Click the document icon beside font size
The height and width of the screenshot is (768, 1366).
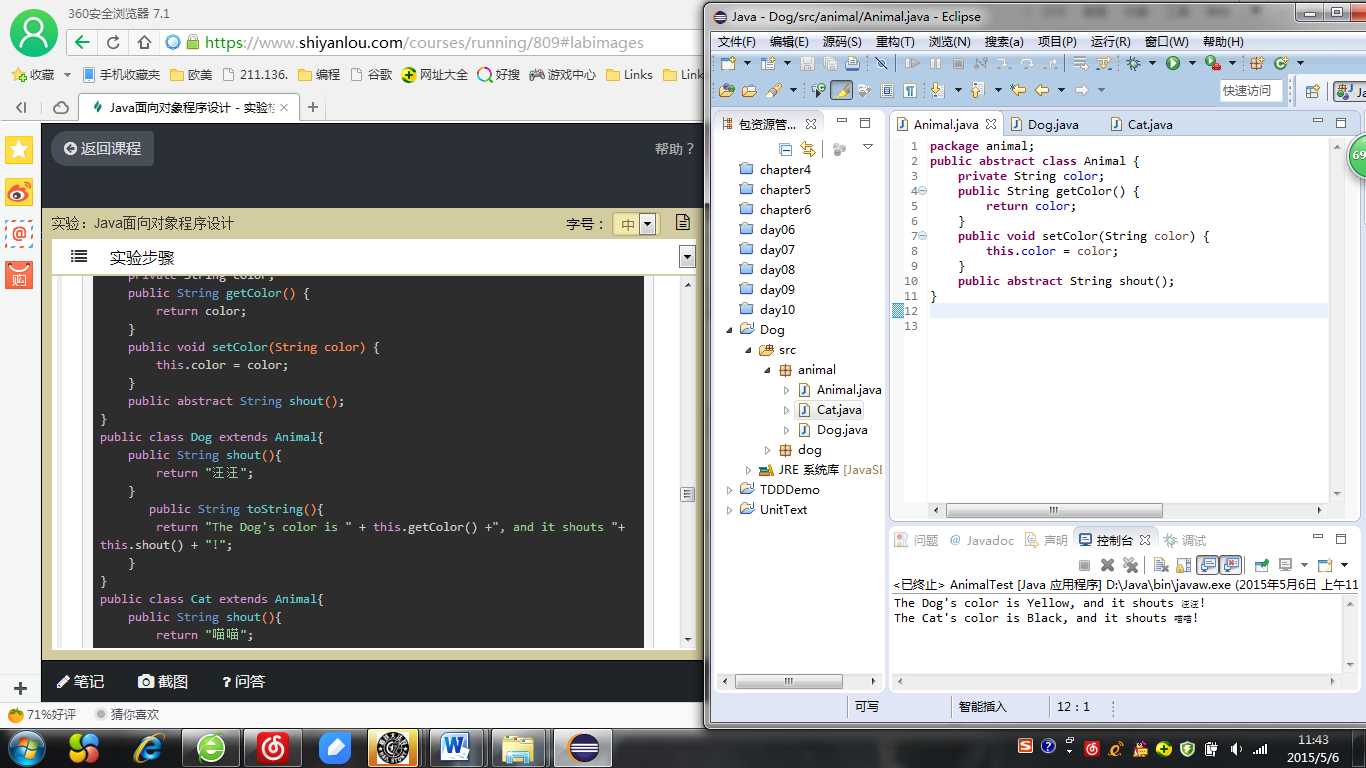click(683, 222)
